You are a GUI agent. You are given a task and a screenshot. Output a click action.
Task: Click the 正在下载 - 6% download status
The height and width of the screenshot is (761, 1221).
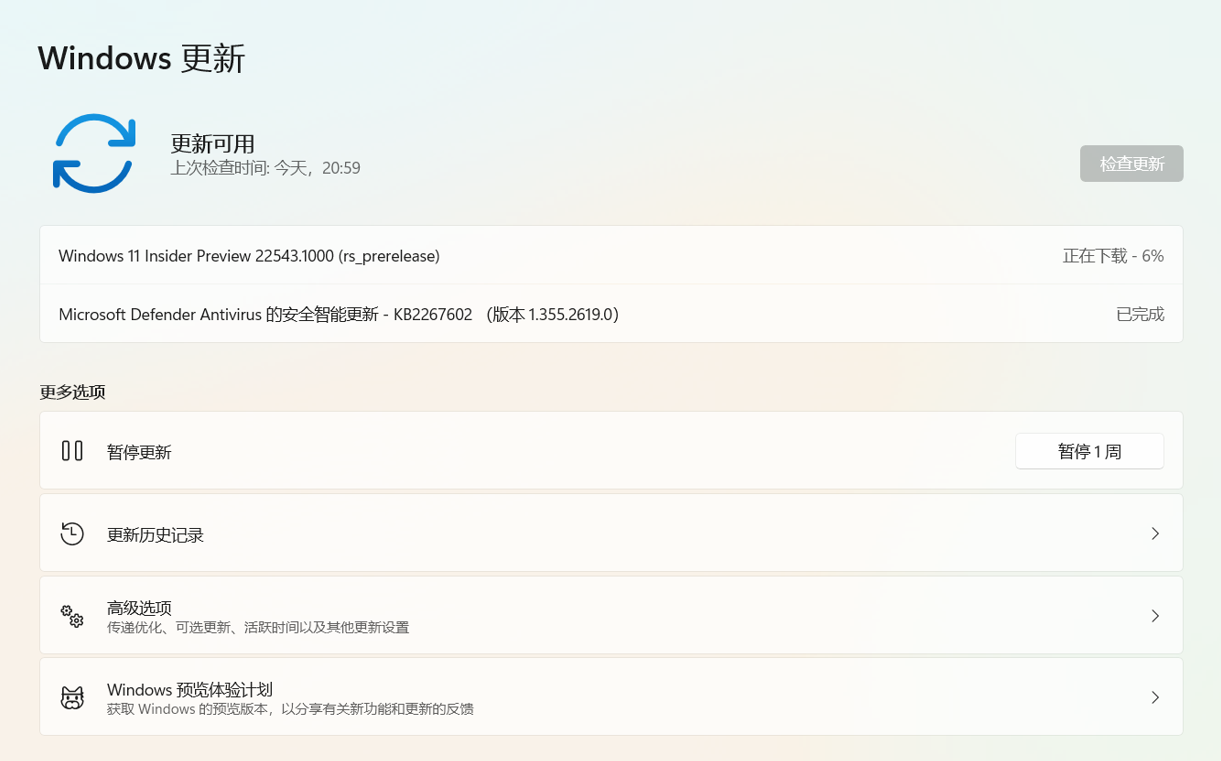[1113, 256]
